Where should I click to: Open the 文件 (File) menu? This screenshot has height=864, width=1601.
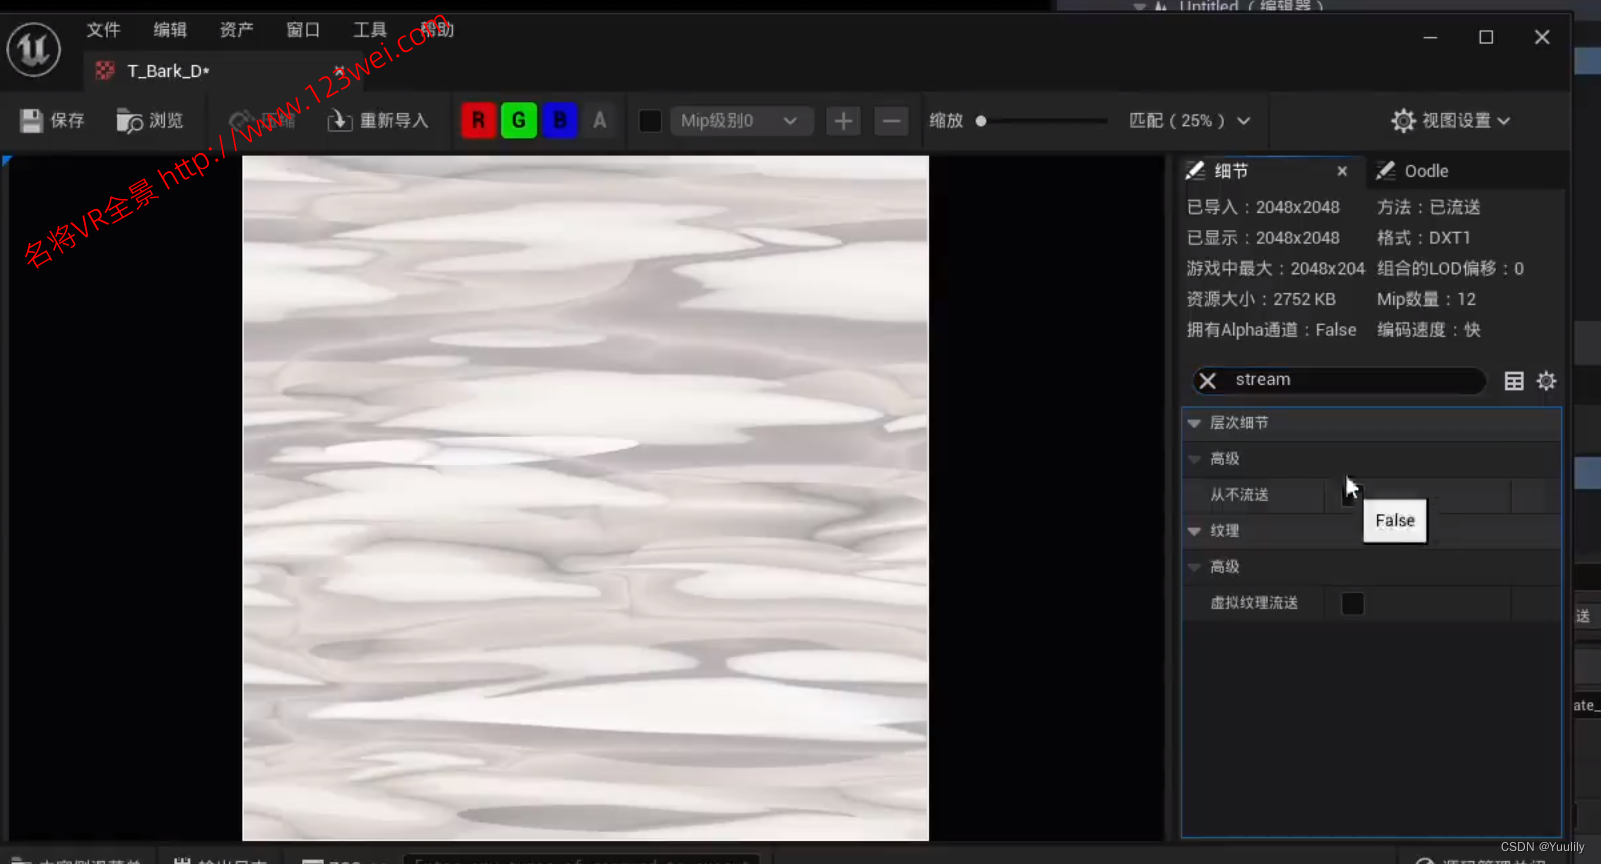103,30
